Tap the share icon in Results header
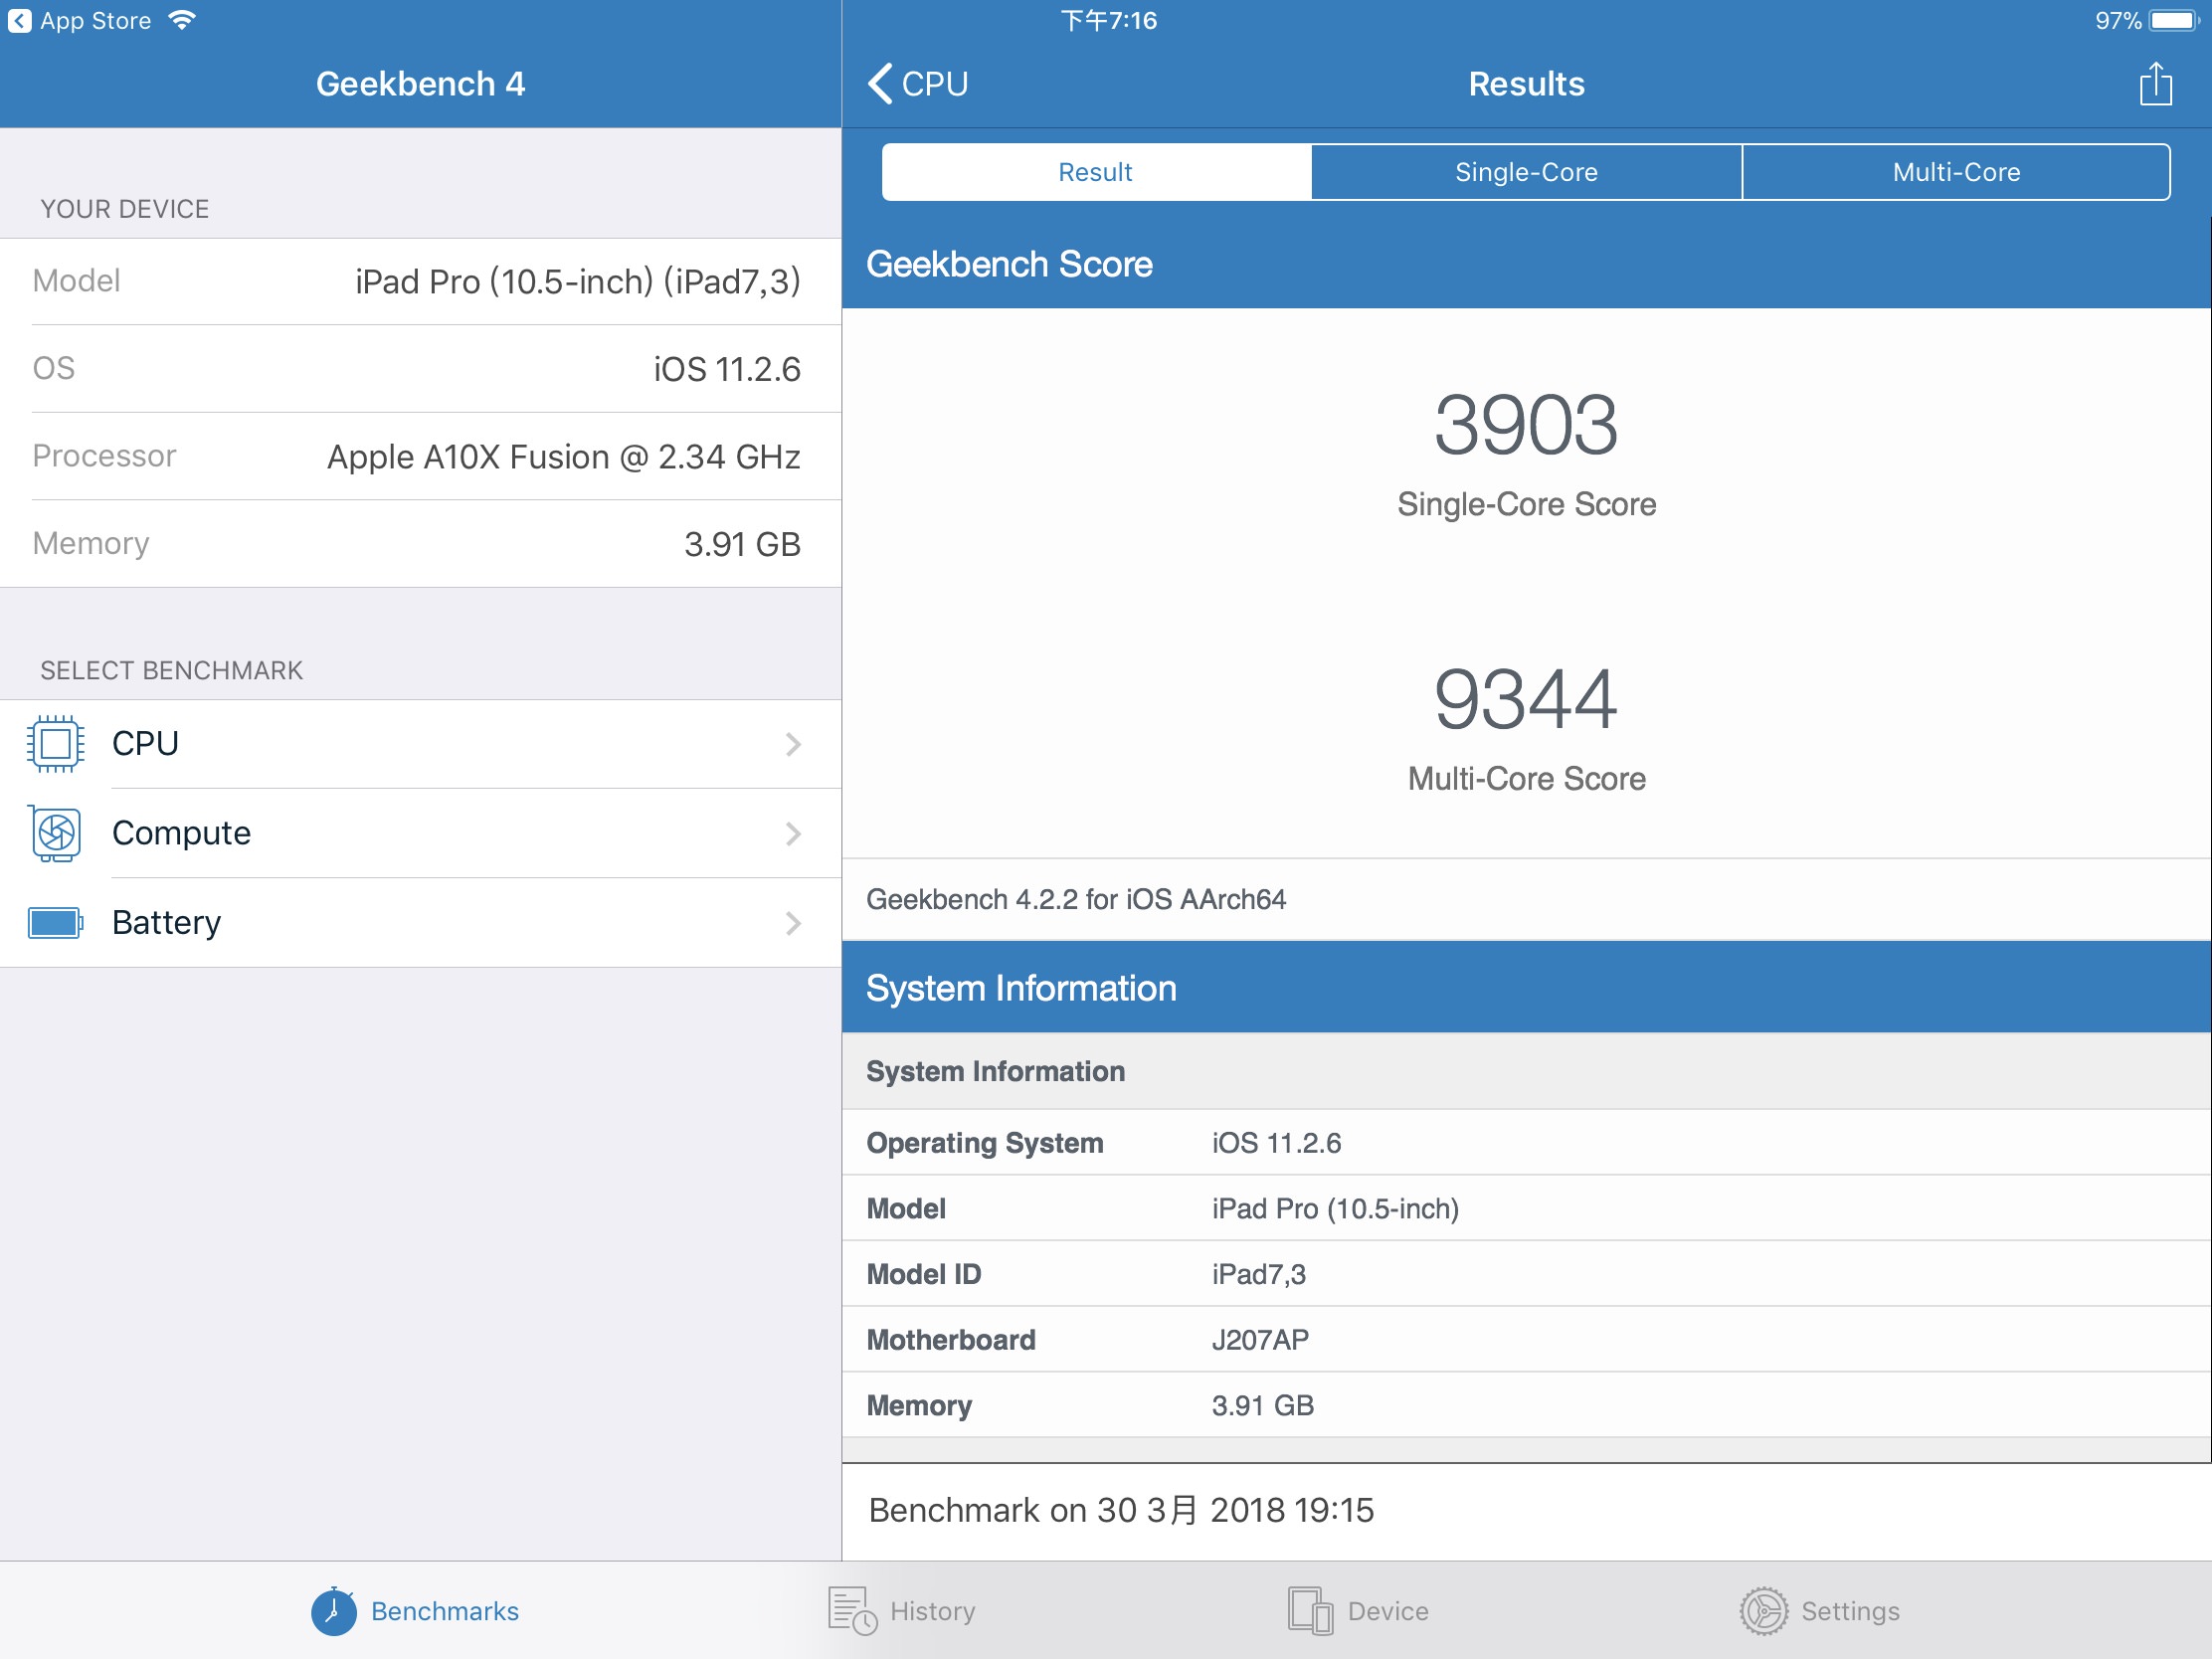Image resolution: width=2212 pixels, height=1659 pixels. 2155,84
